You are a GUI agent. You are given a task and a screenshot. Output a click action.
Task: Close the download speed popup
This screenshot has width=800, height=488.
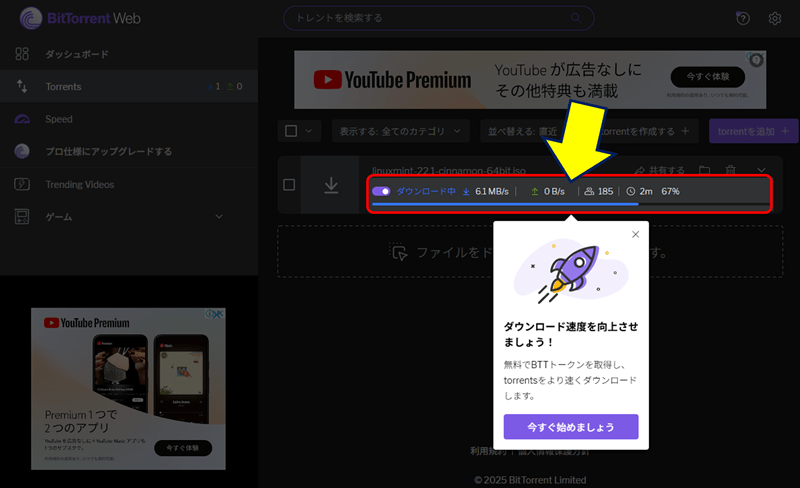pos(635,234)
